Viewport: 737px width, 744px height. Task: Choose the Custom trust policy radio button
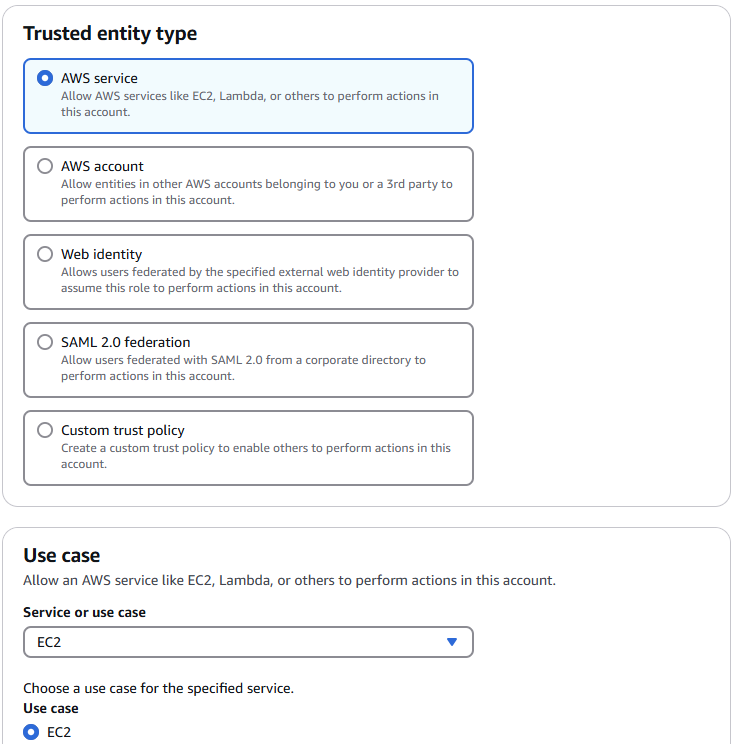[45, 430]
